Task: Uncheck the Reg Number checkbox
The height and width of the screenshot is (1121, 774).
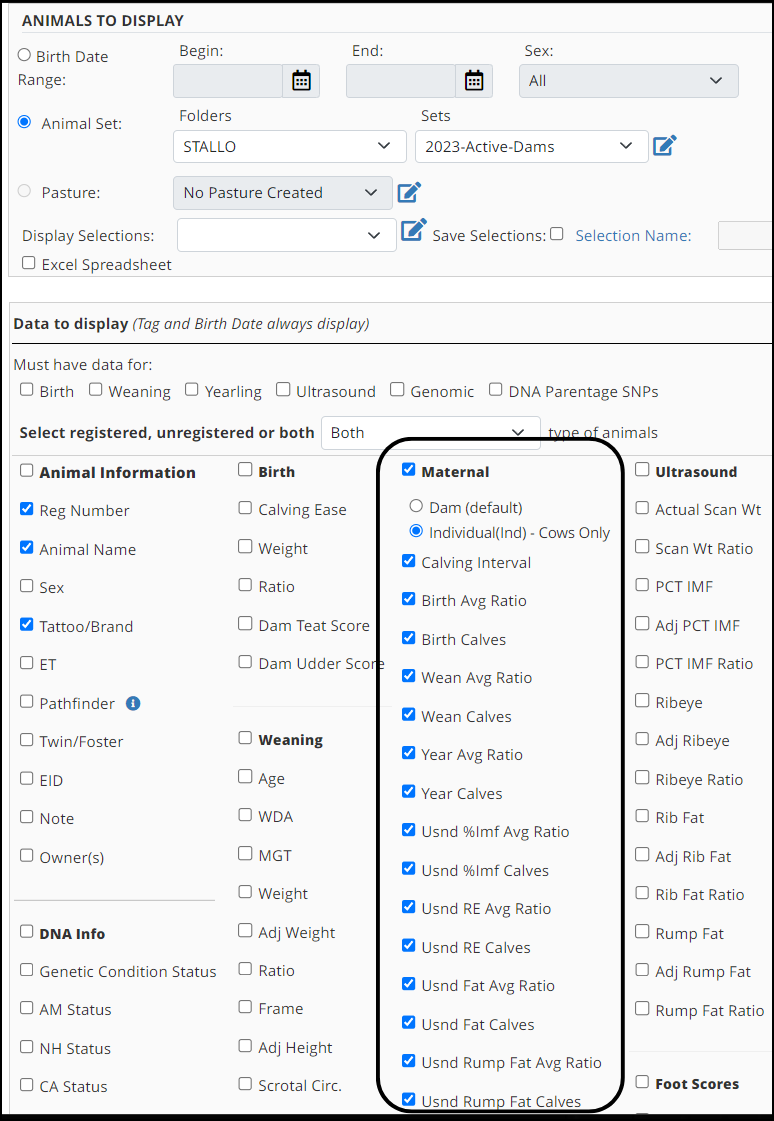Action: coord(26,509)
